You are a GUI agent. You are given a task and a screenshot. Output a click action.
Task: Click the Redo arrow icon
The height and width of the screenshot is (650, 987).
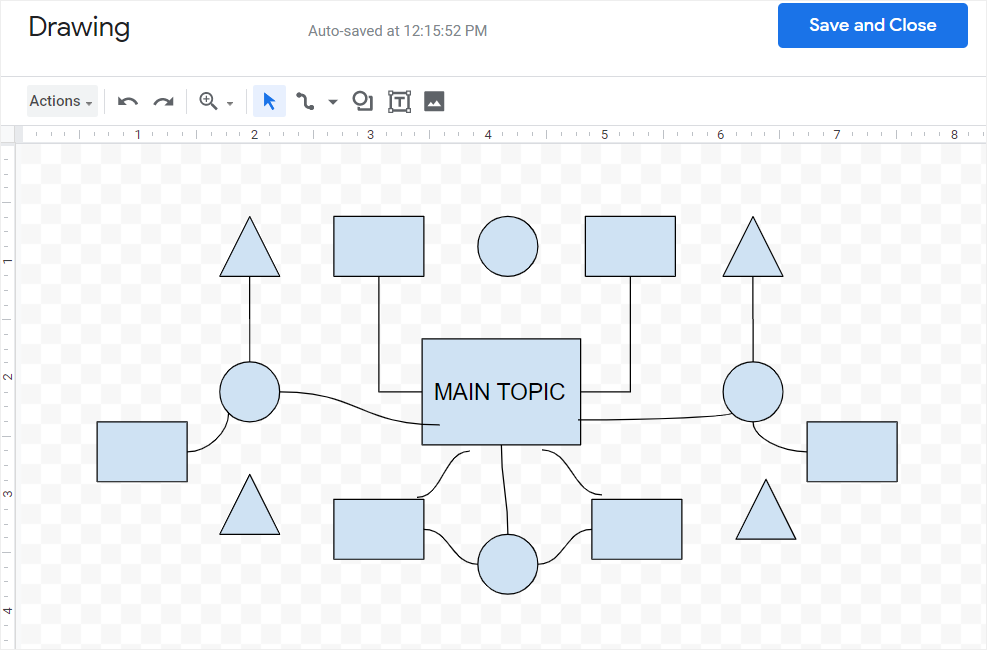(163, 101)
